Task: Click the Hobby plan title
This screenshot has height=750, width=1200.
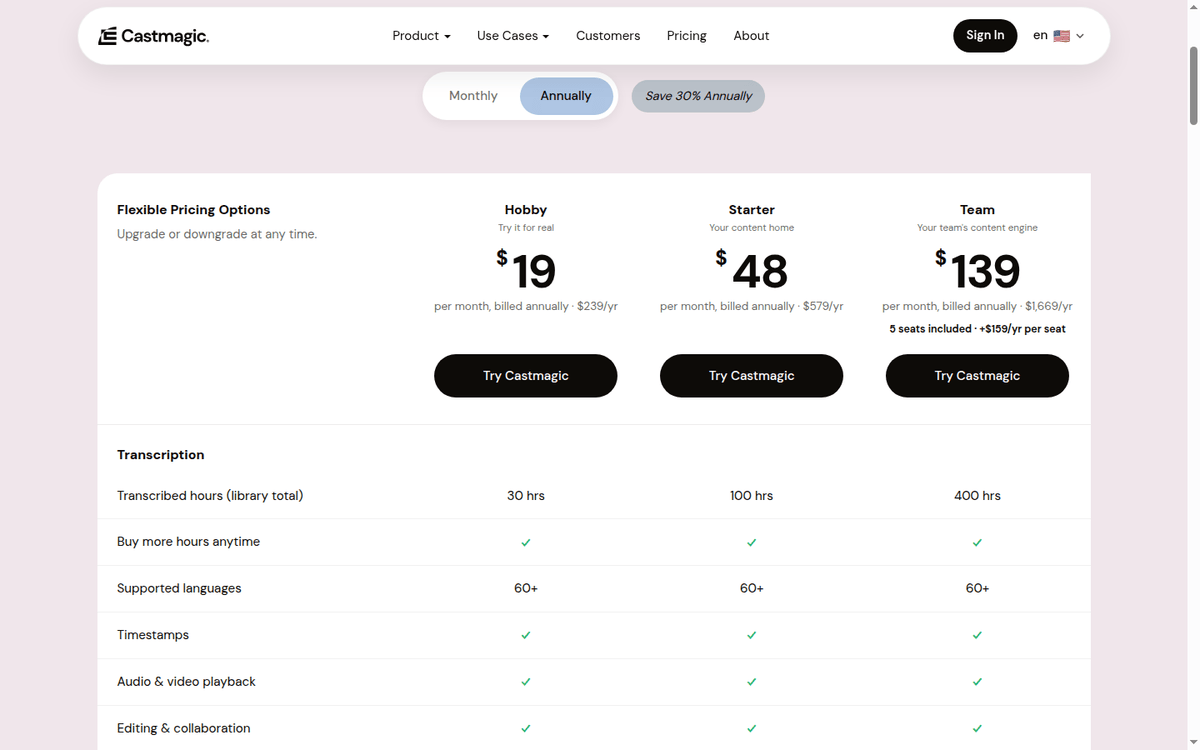Action: point(526,210)
